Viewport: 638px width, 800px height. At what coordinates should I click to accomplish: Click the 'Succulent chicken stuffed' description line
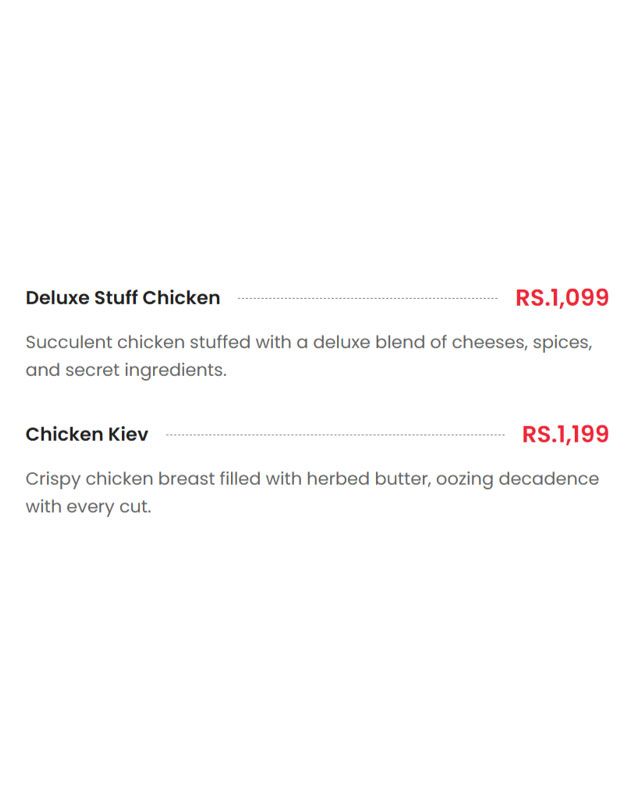309,342
